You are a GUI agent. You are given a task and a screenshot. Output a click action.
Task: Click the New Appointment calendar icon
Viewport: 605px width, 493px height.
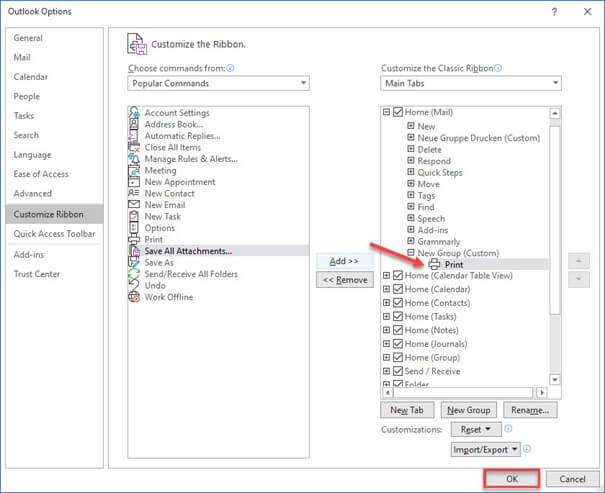[134, 182]
